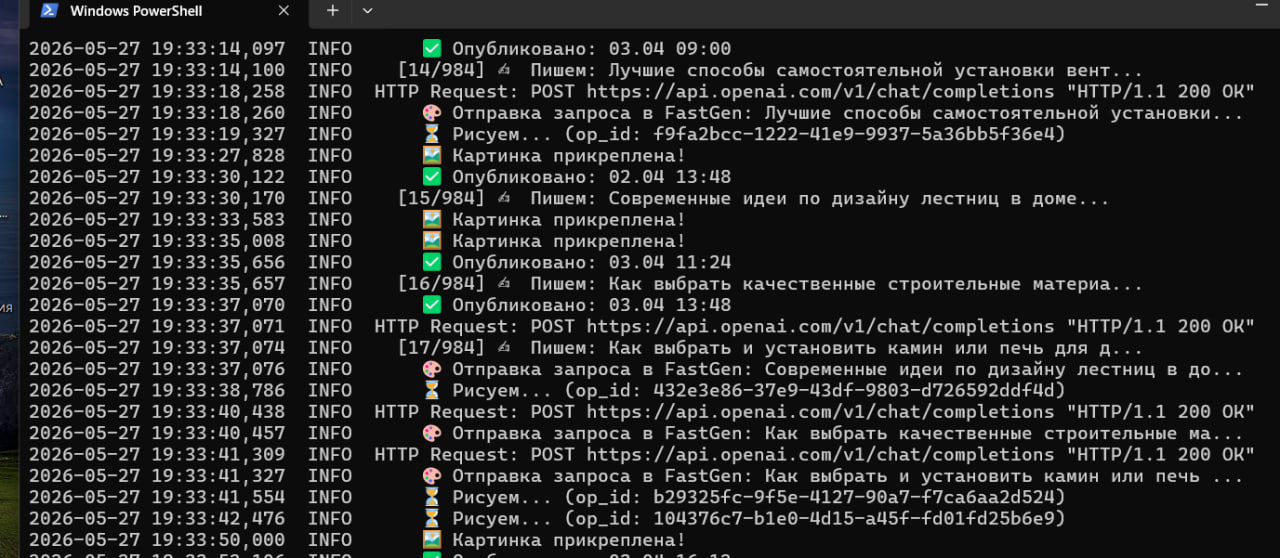
Task: Select the Windows PowerShell tab title
Action: (x=136, y=11)
